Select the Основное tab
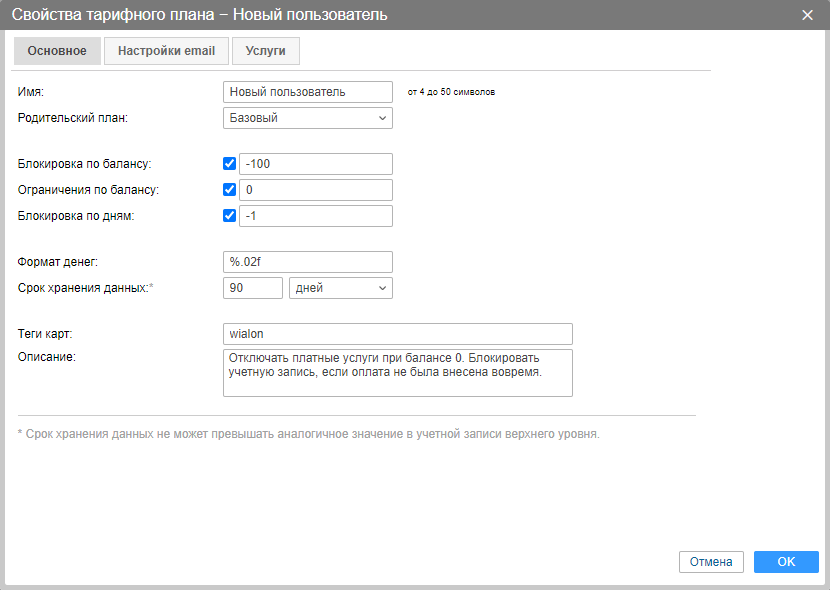The height and width of the screenshot is (590, 830). [57, 51]
